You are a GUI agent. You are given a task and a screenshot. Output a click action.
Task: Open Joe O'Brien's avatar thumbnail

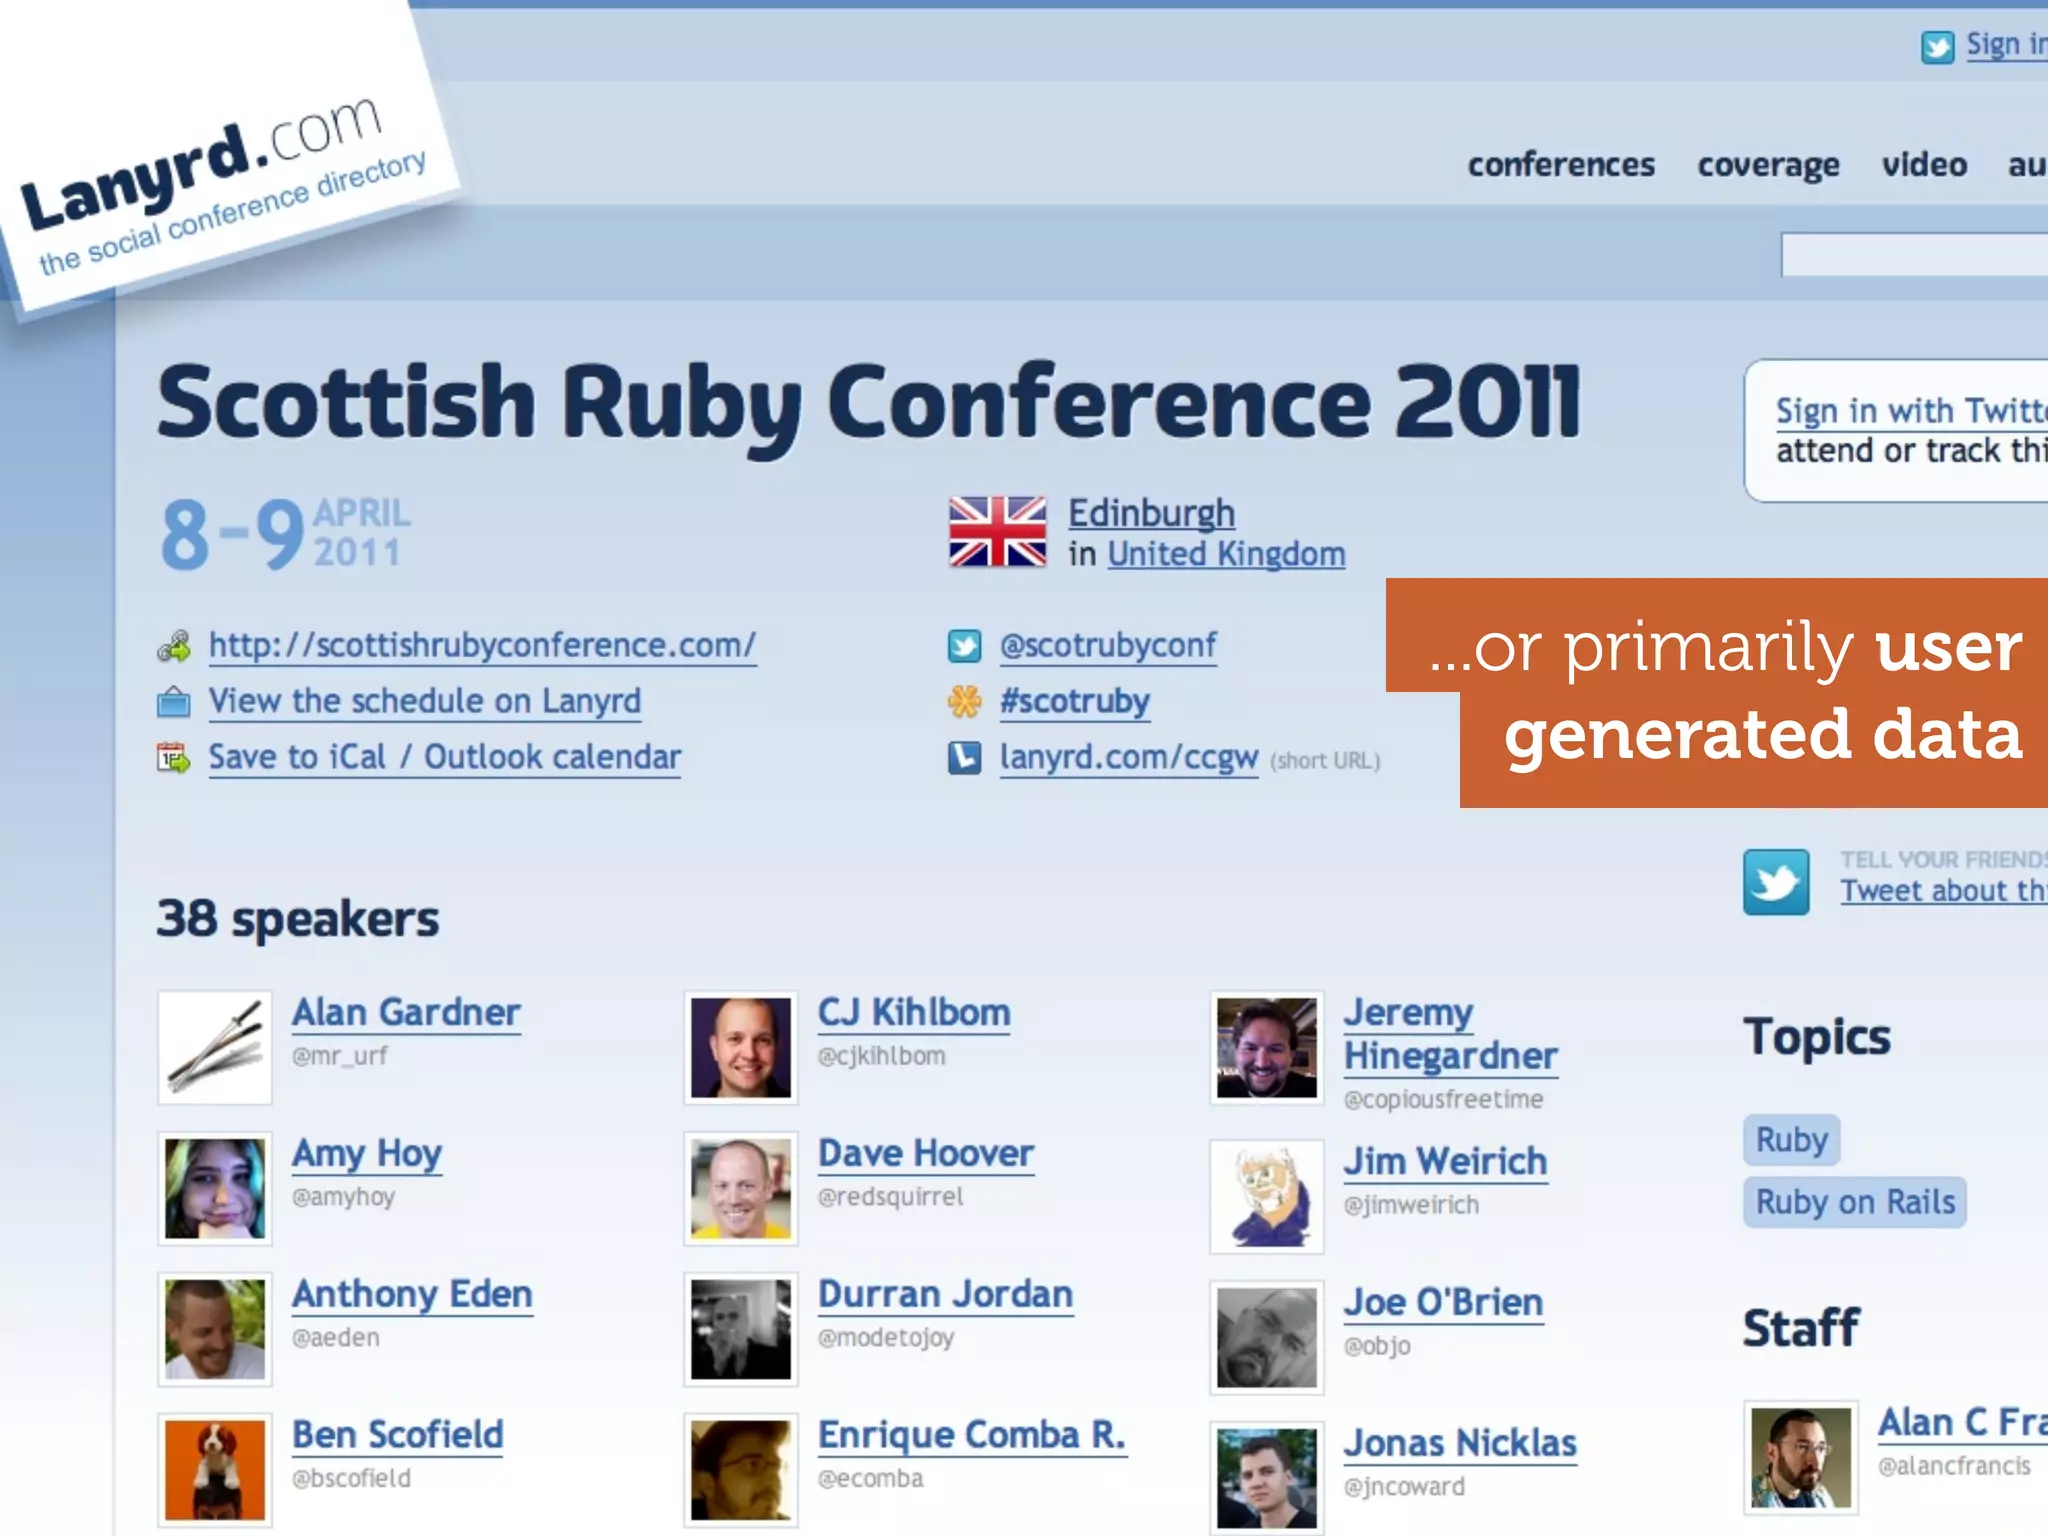(x=1267, y=1337)
